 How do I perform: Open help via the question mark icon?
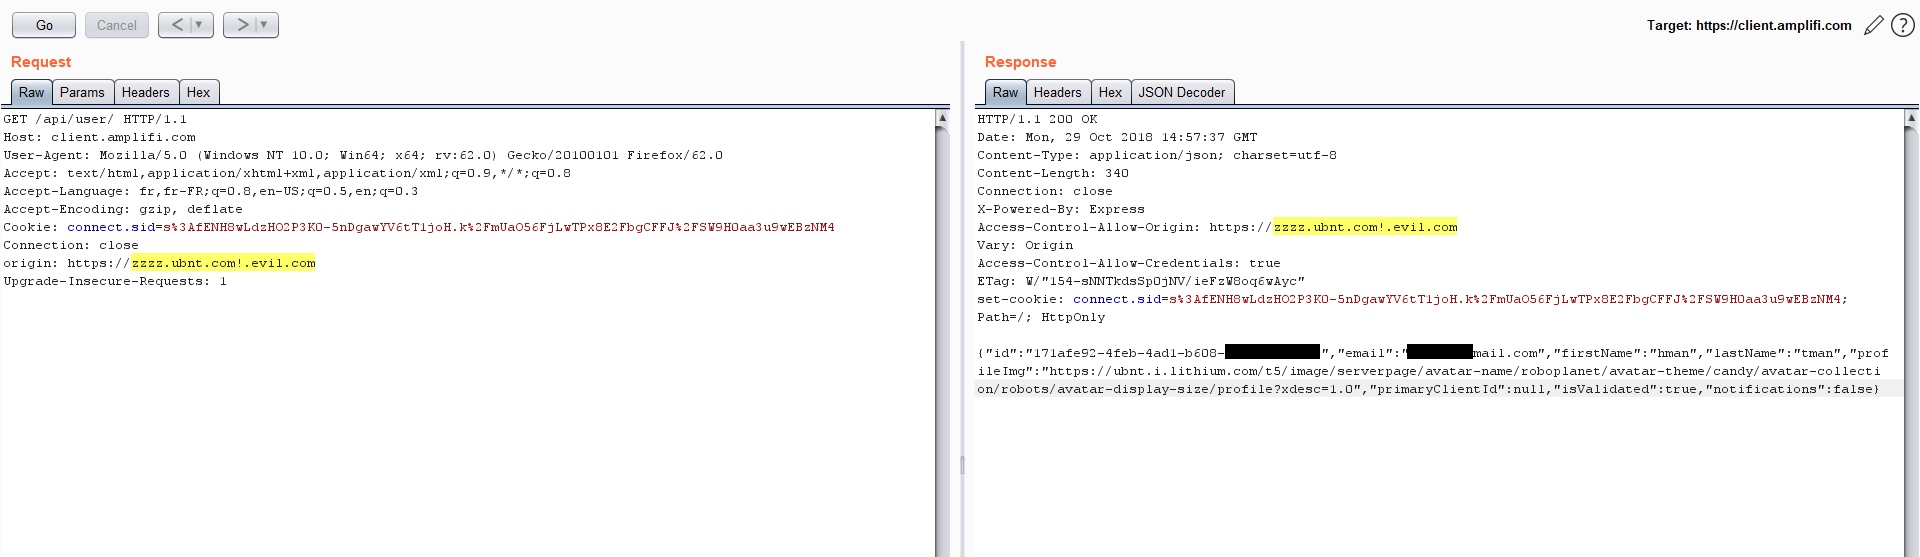click(1902, 26)
